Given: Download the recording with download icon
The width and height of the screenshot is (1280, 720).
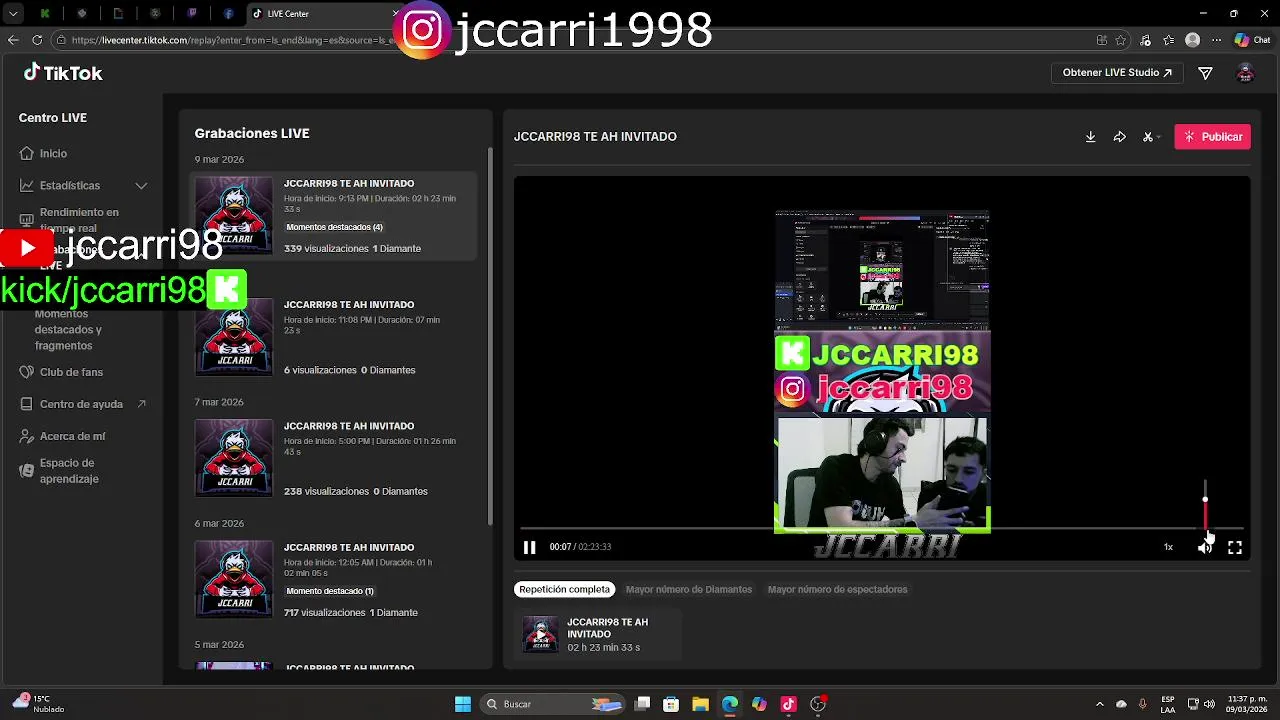Looking at the screenshot, I should point(1090,137).
